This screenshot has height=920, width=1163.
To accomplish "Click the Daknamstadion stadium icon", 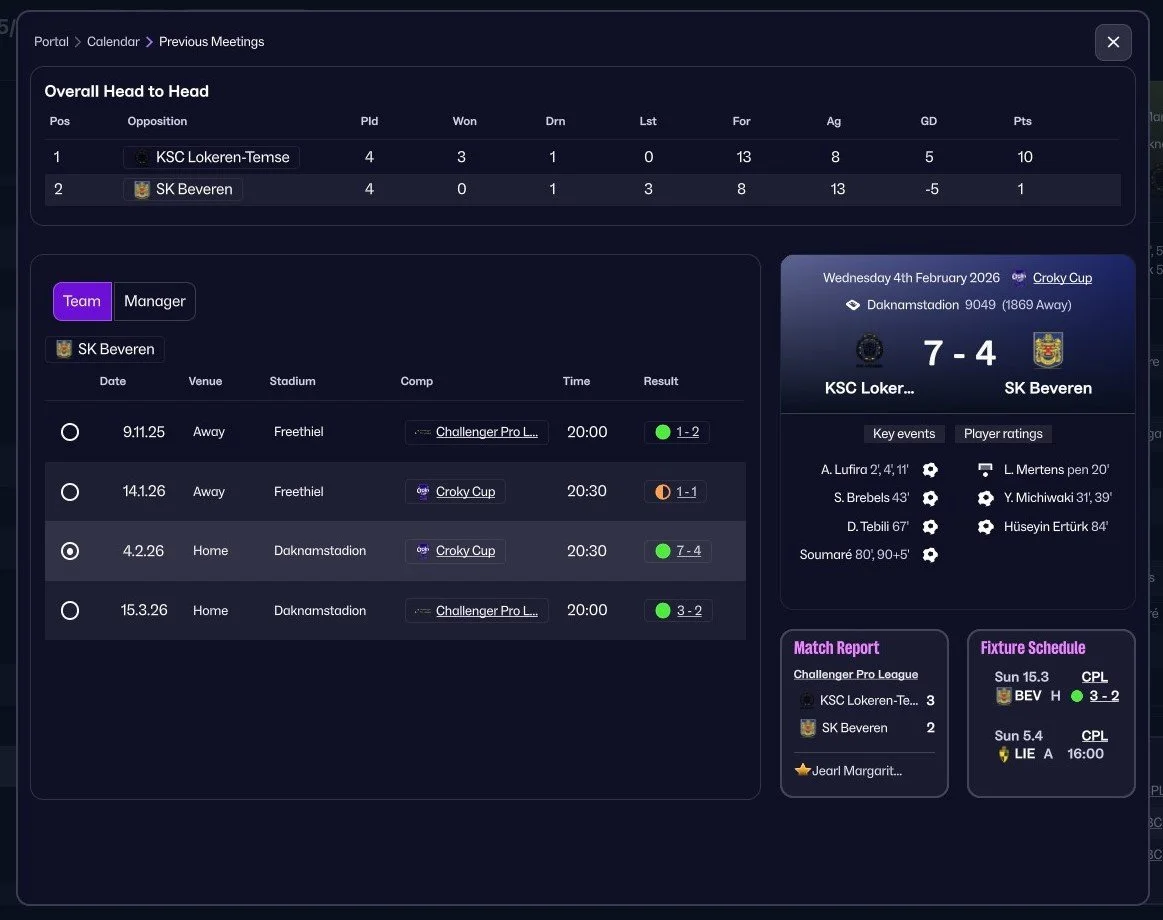I will pos(853,305).
